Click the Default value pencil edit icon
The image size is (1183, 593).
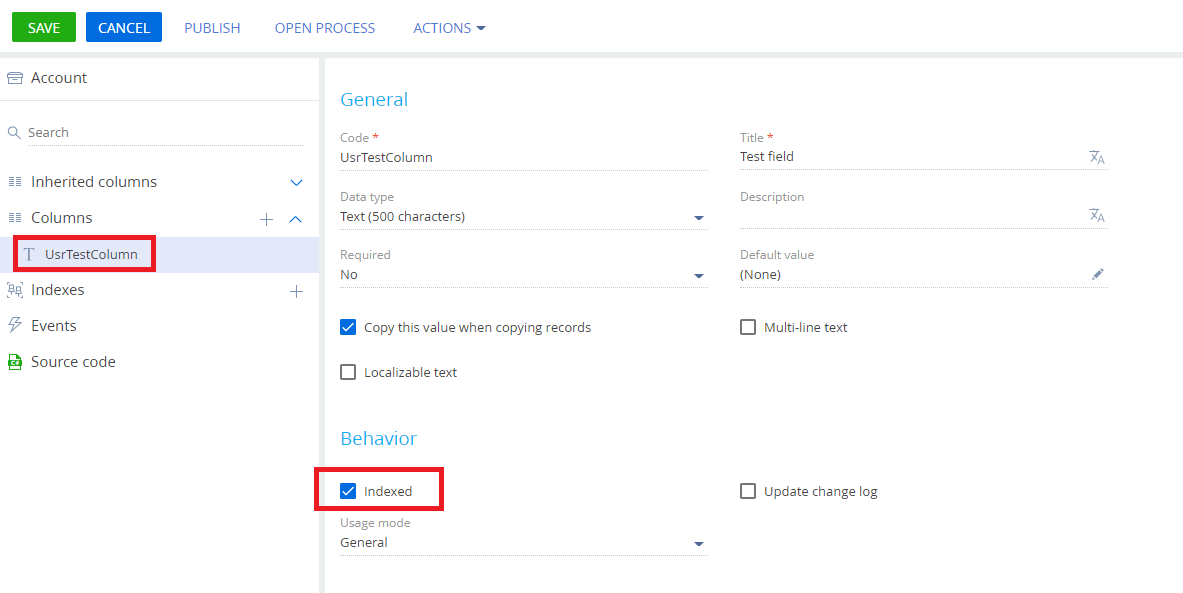1098,275
